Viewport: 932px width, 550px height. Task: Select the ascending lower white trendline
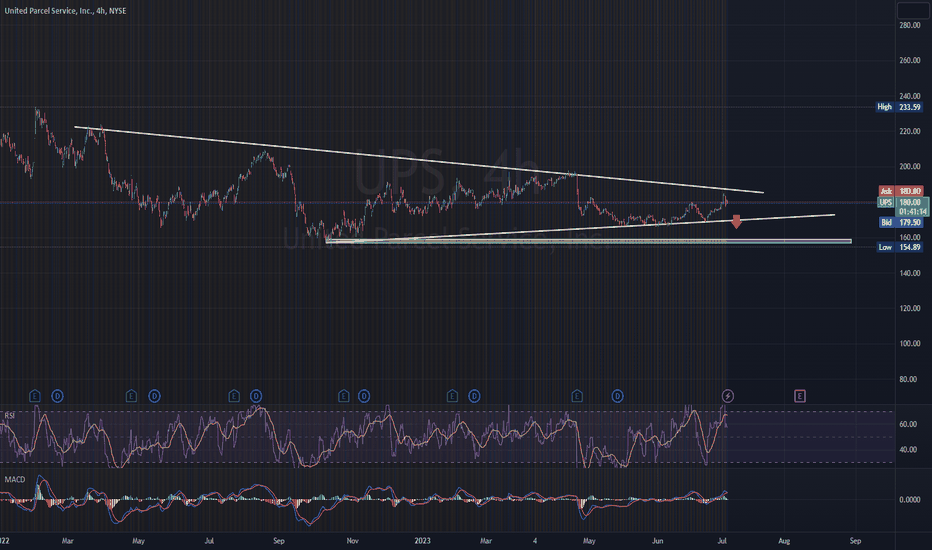(x=580, y=228)
